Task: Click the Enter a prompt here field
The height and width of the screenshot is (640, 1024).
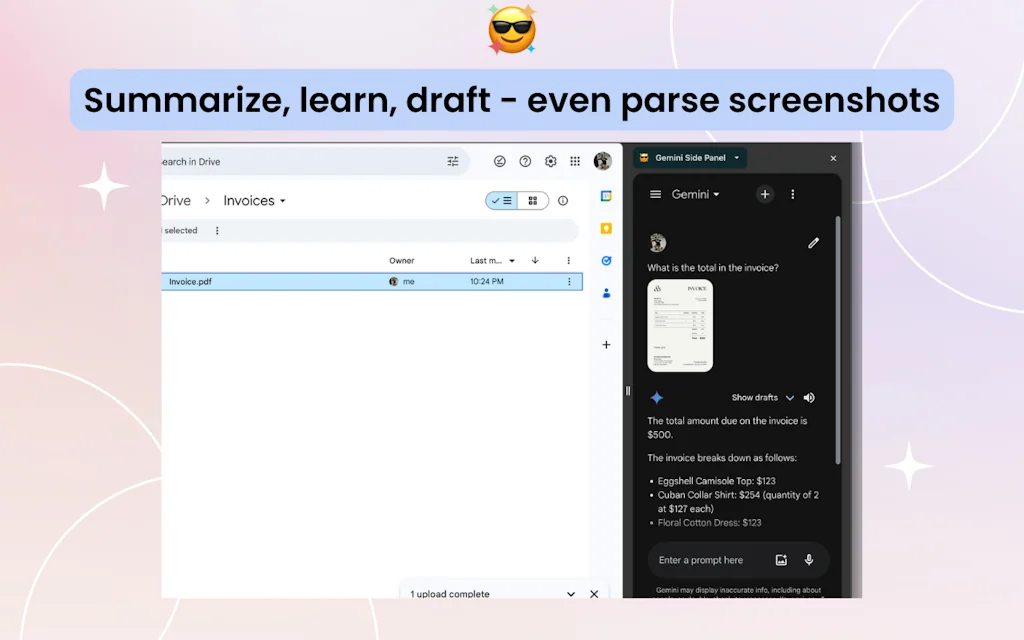Action: pos(700,560)
